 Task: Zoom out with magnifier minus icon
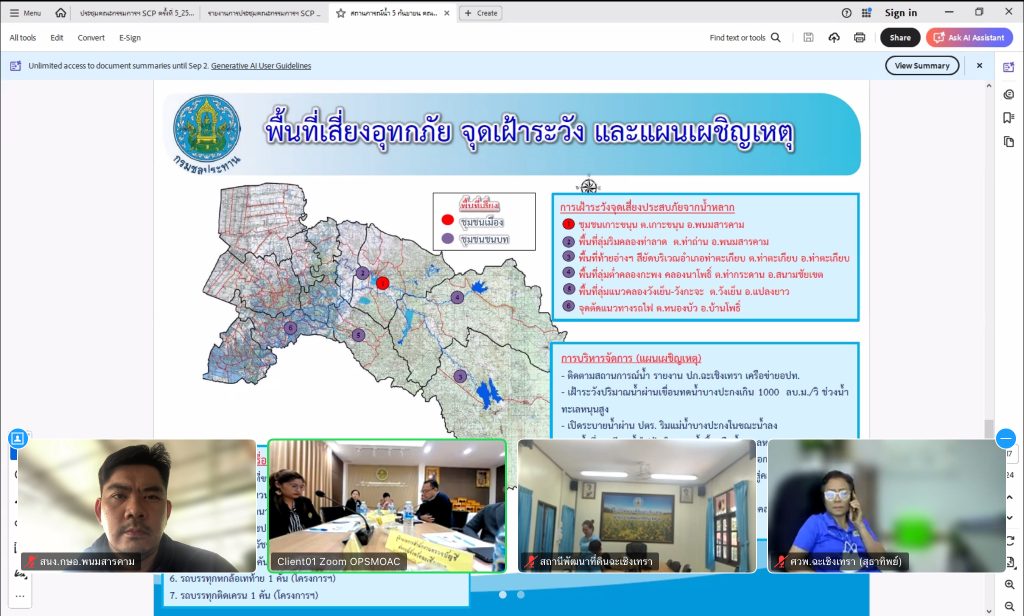click(x=1010, y=606)
